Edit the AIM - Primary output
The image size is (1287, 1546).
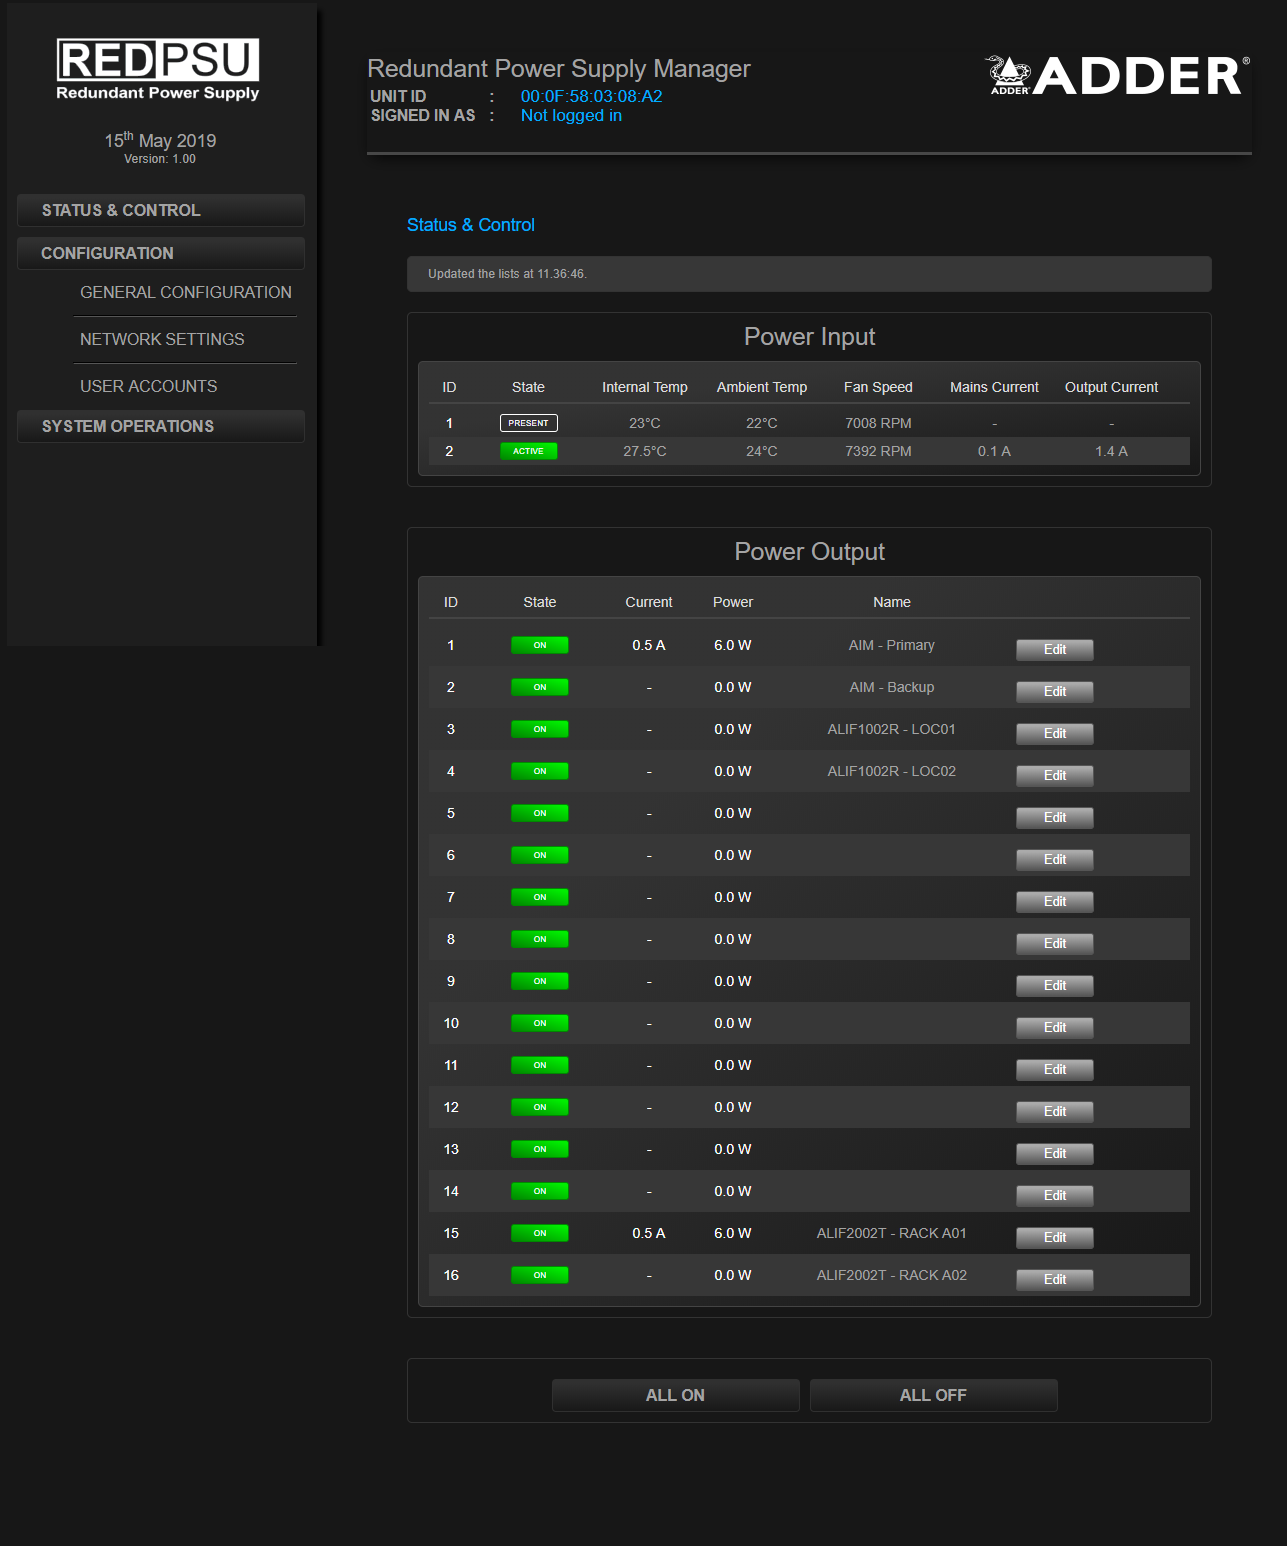(x=1054, y=650)
